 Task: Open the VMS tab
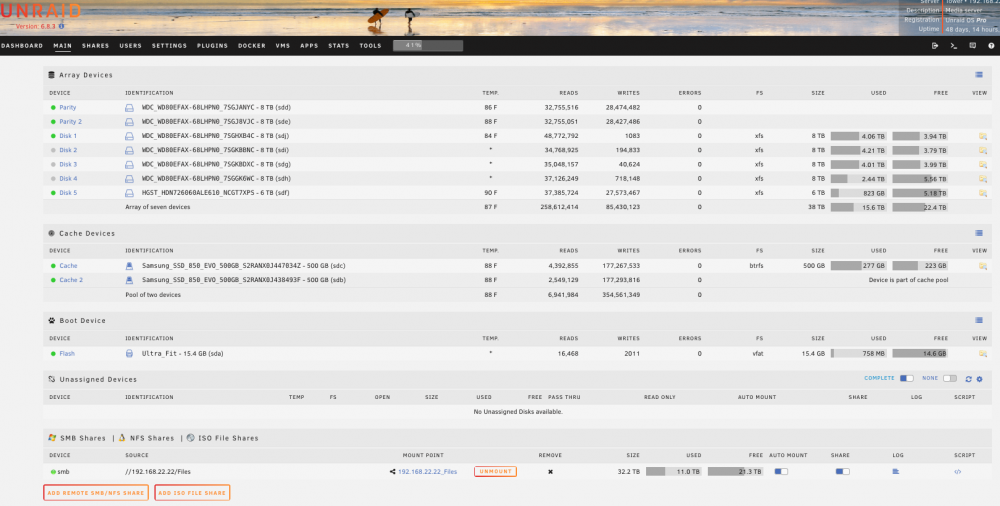(283, 46)
